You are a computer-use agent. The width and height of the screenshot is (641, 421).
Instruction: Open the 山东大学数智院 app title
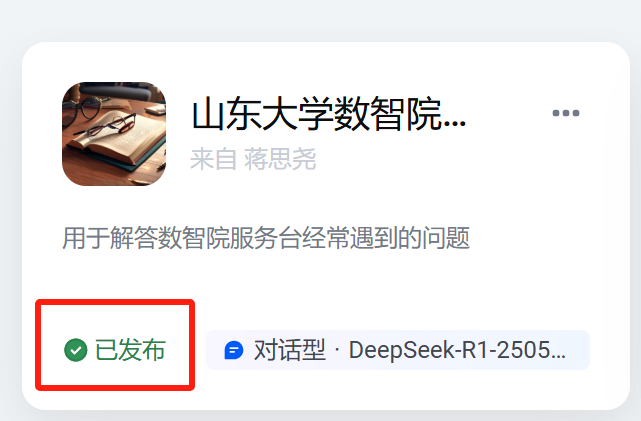pos(329,114)
